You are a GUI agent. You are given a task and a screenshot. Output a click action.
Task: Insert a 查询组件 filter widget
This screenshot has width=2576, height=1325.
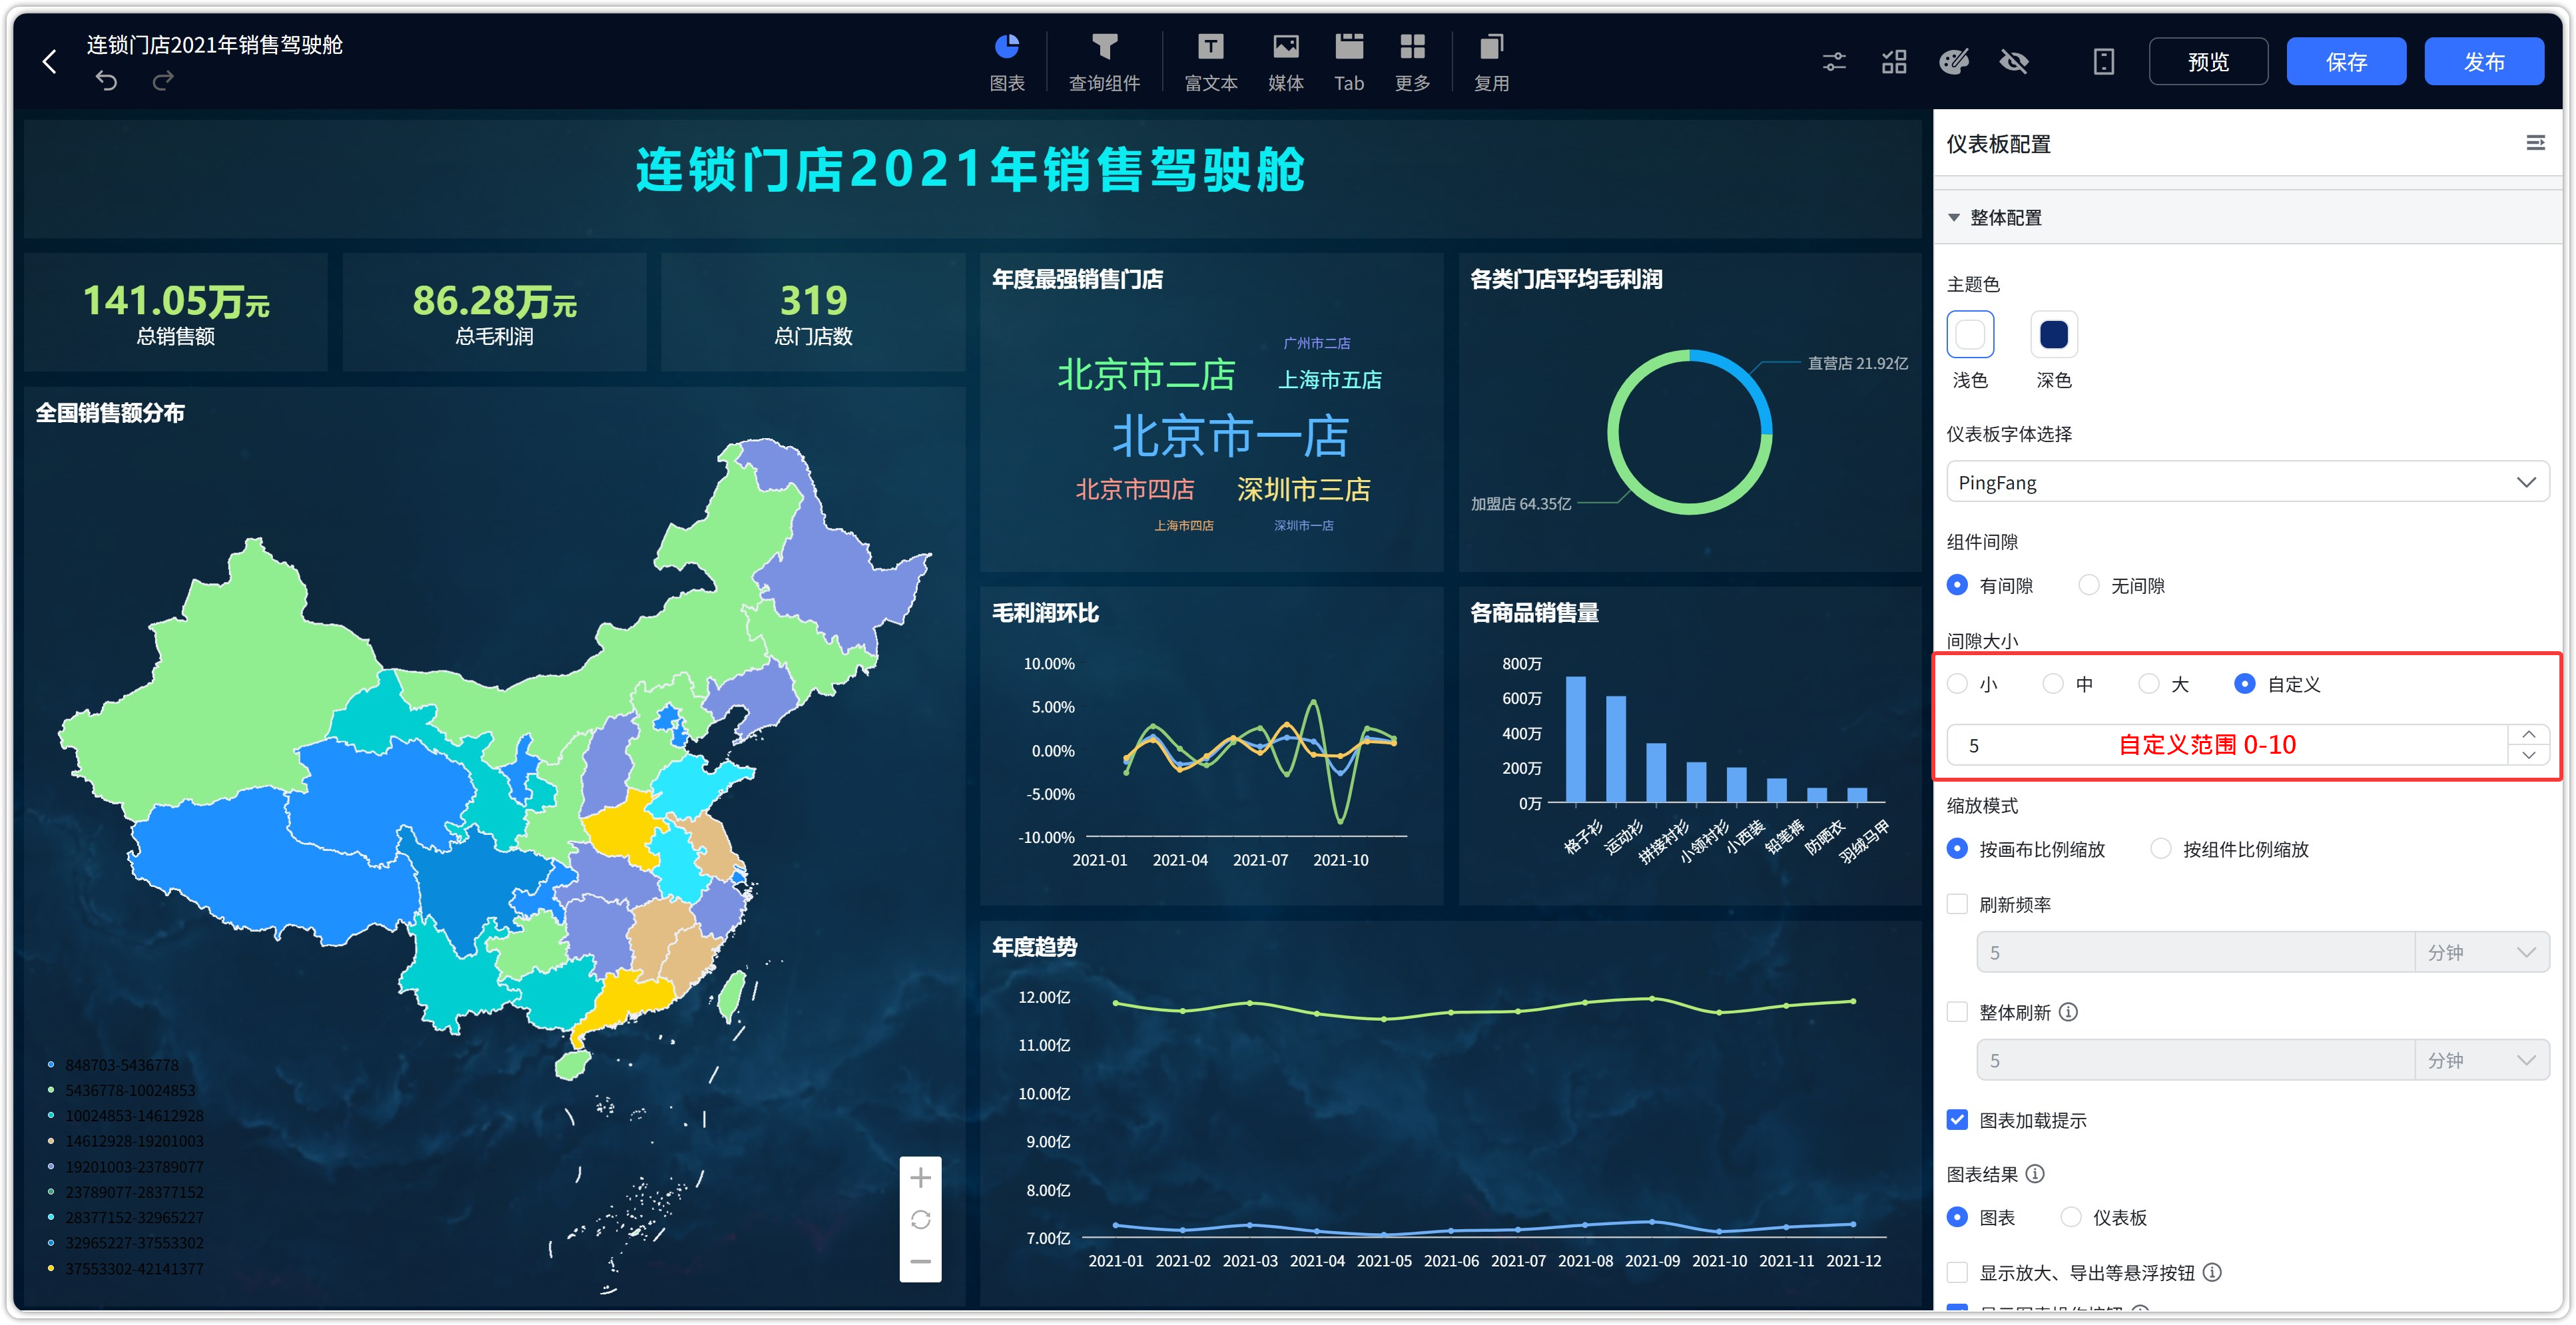click(1104, 62)
